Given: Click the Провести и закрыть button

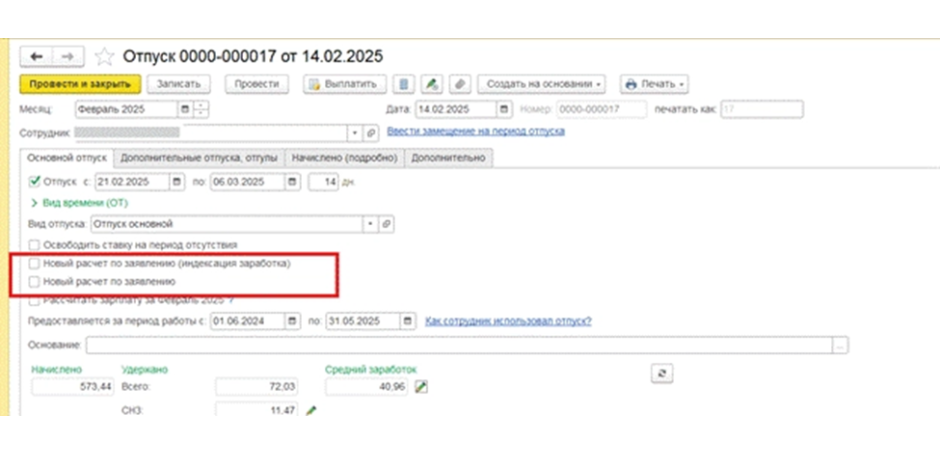Looking at the screenshot, I should point(80,84).
